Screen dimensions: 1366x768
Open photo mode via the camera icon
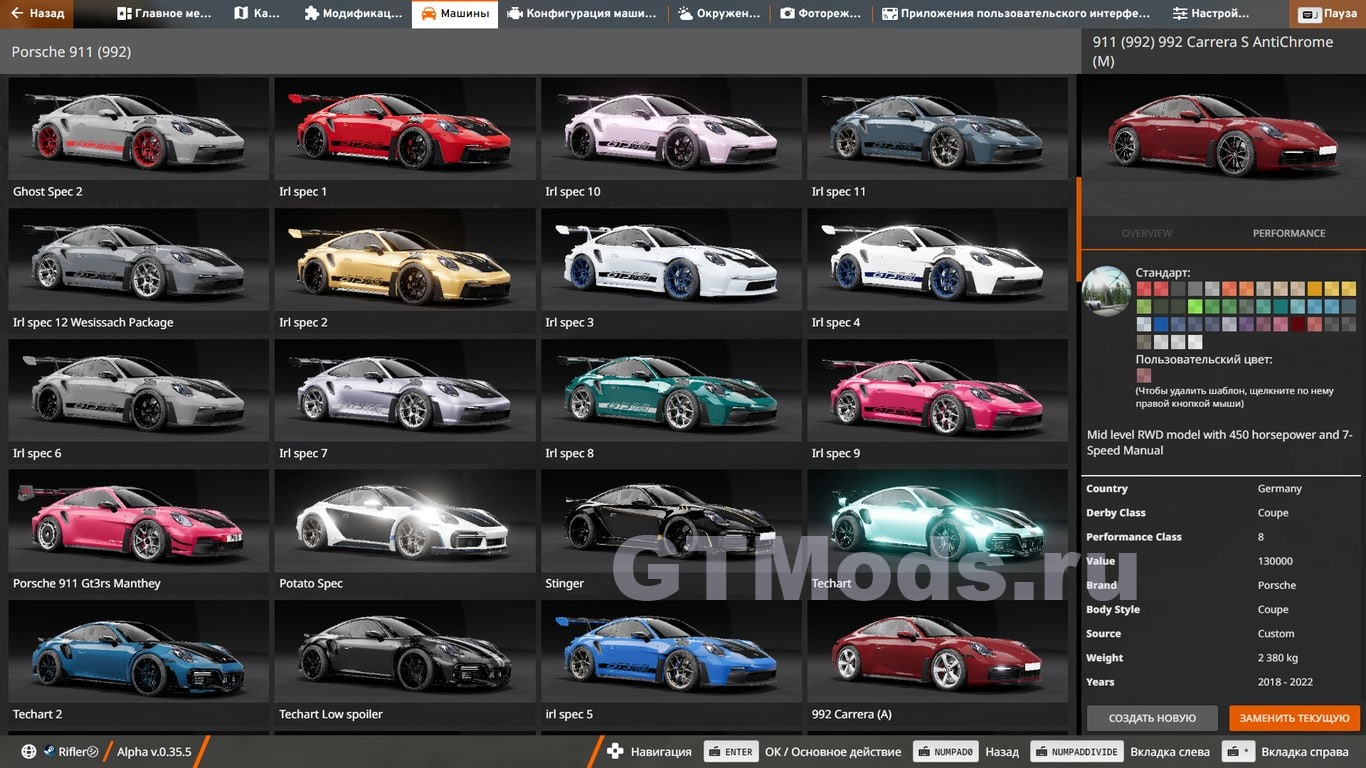787,14
